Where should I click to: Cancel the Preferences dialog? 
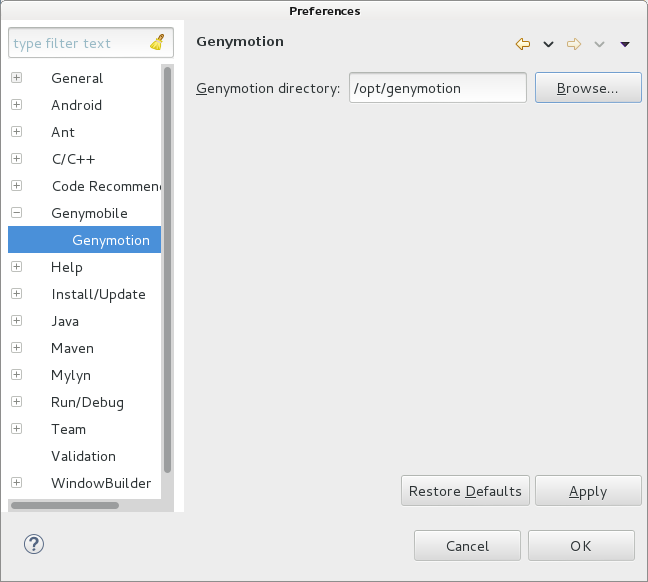click(x=467, y=546)
